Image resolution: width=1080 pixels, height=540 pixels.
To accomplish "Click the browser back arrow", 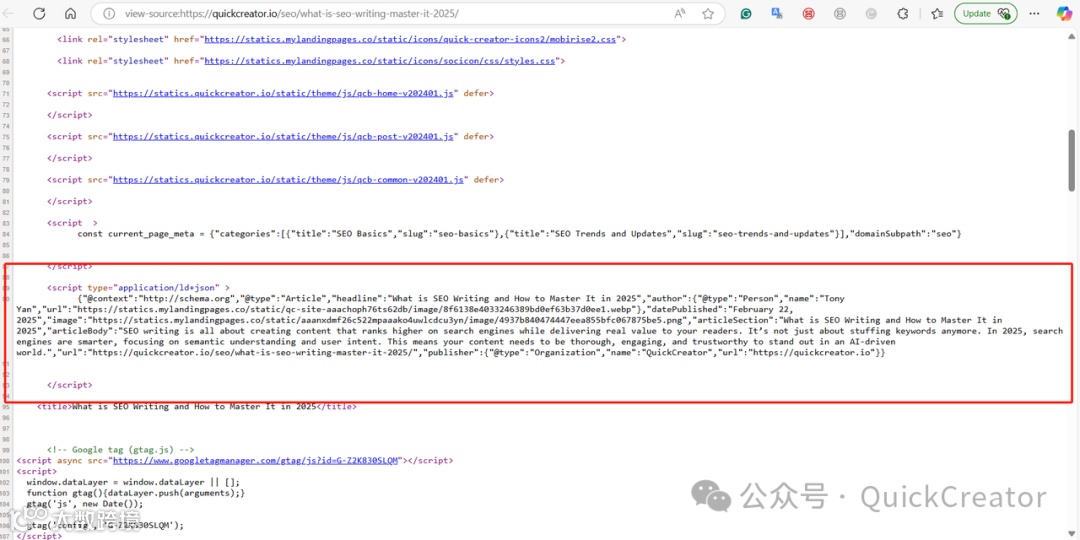I will (x=10, y=14).
